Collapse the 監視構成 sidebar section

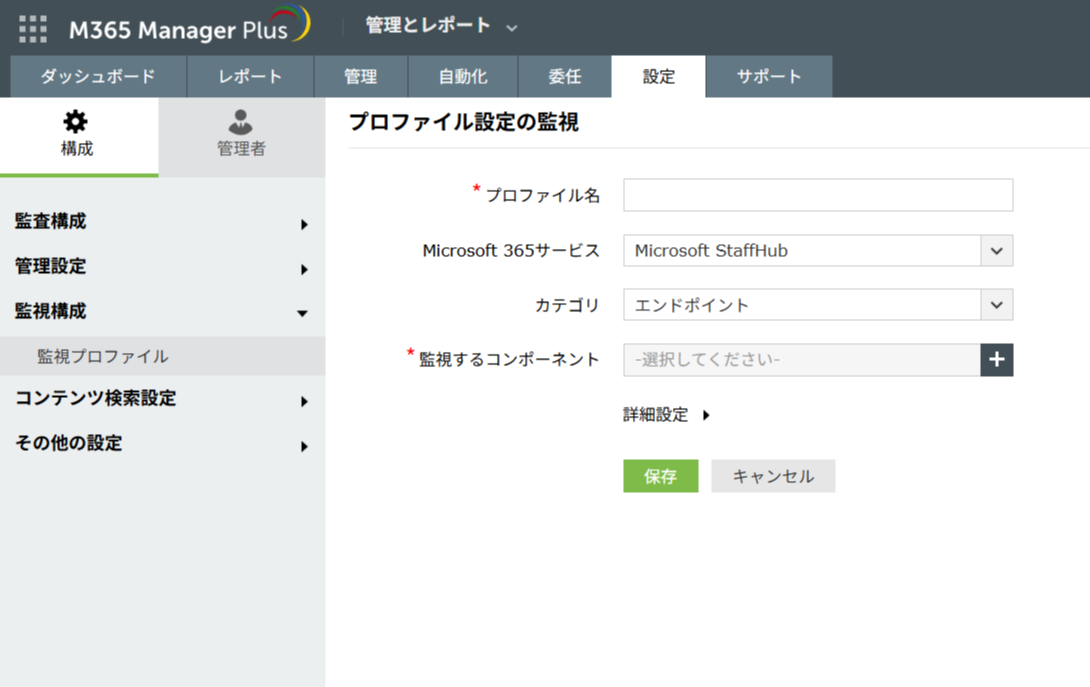[160, 312]
